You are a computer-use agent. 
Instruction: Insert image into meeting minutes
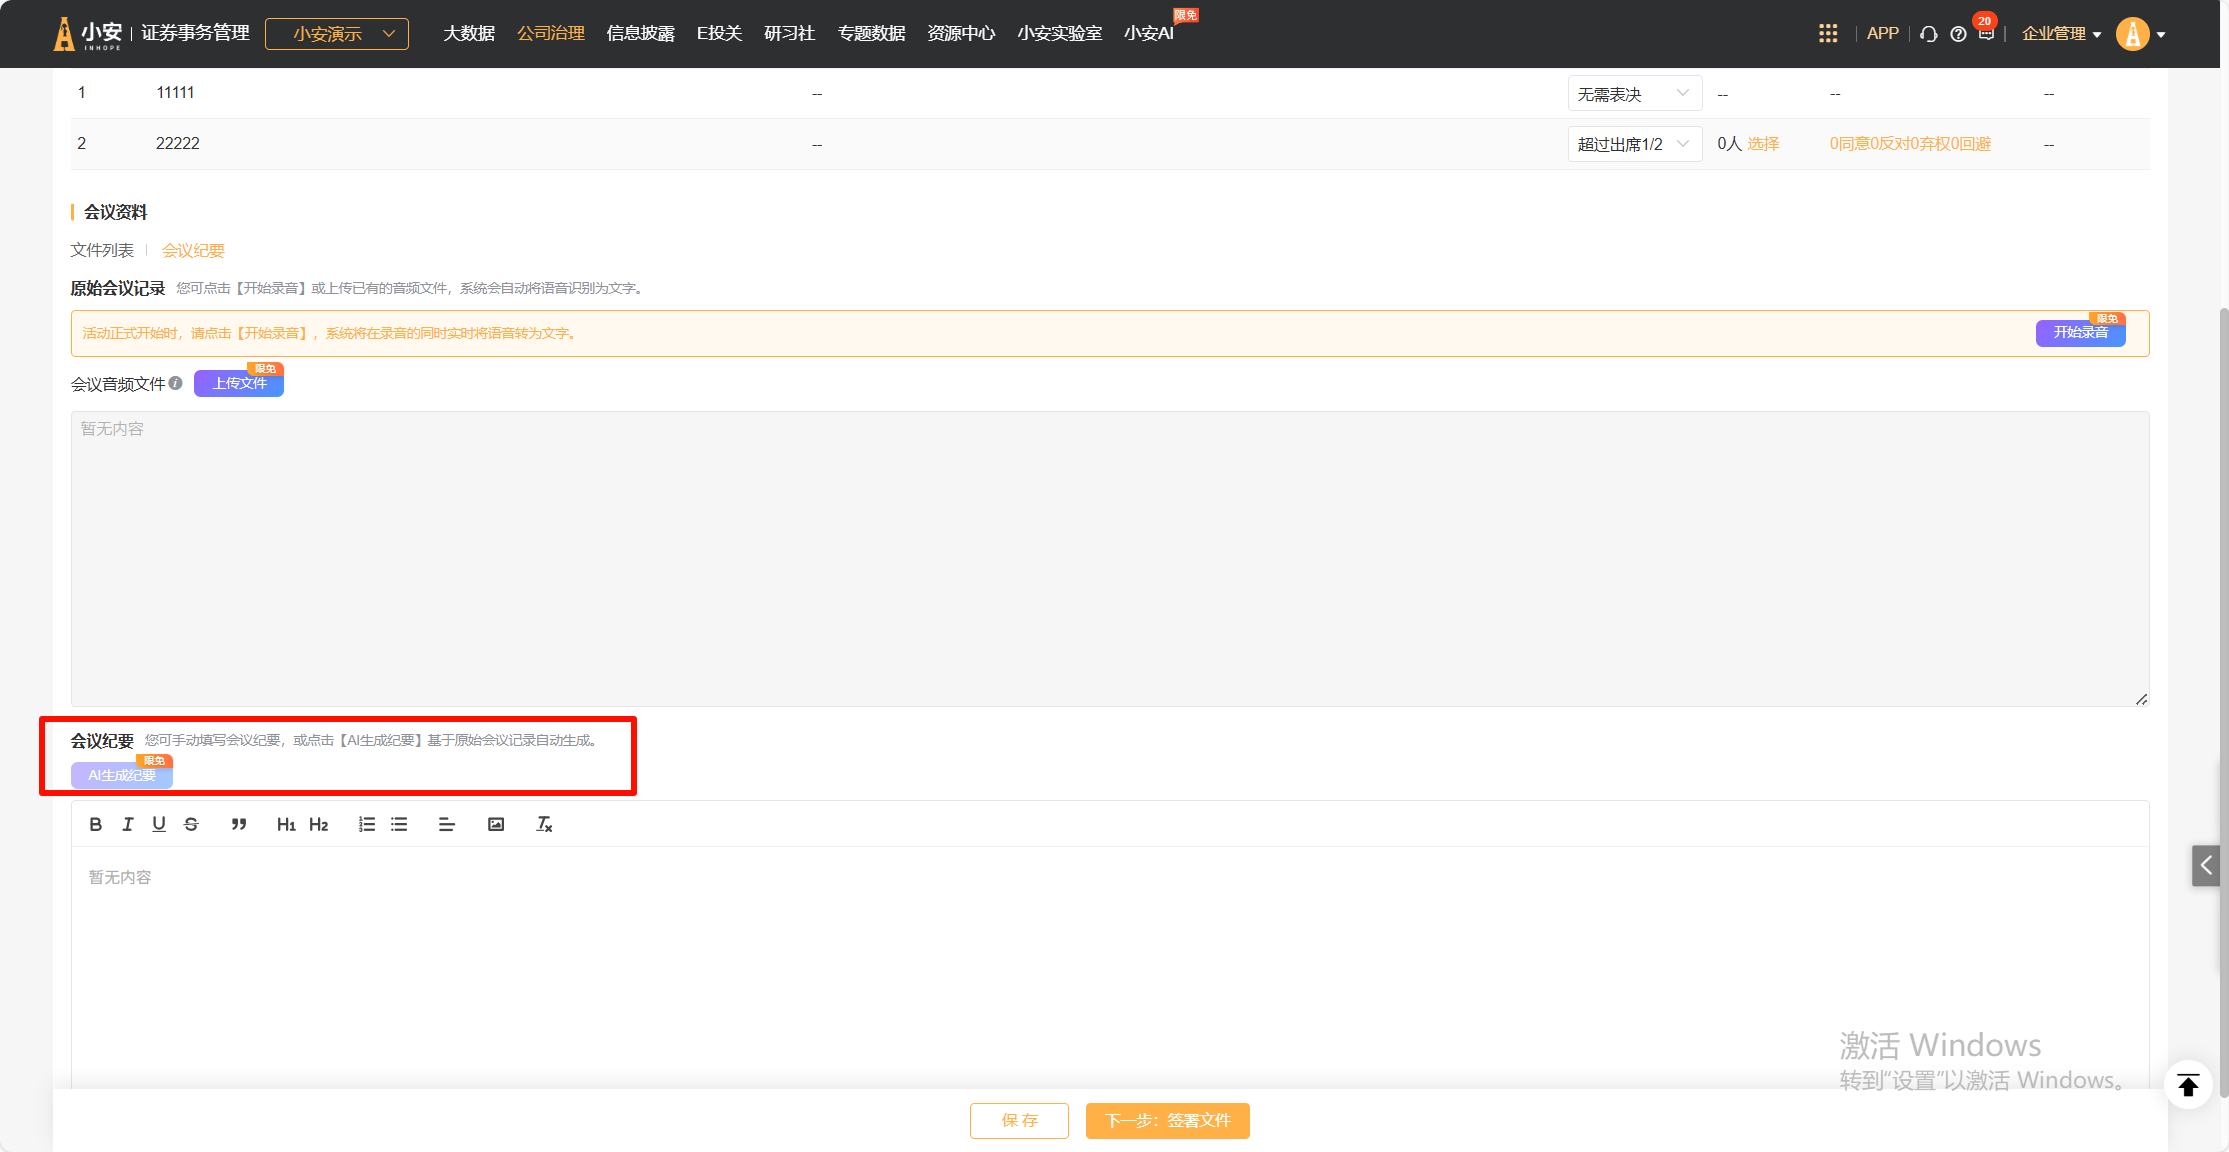496,824
